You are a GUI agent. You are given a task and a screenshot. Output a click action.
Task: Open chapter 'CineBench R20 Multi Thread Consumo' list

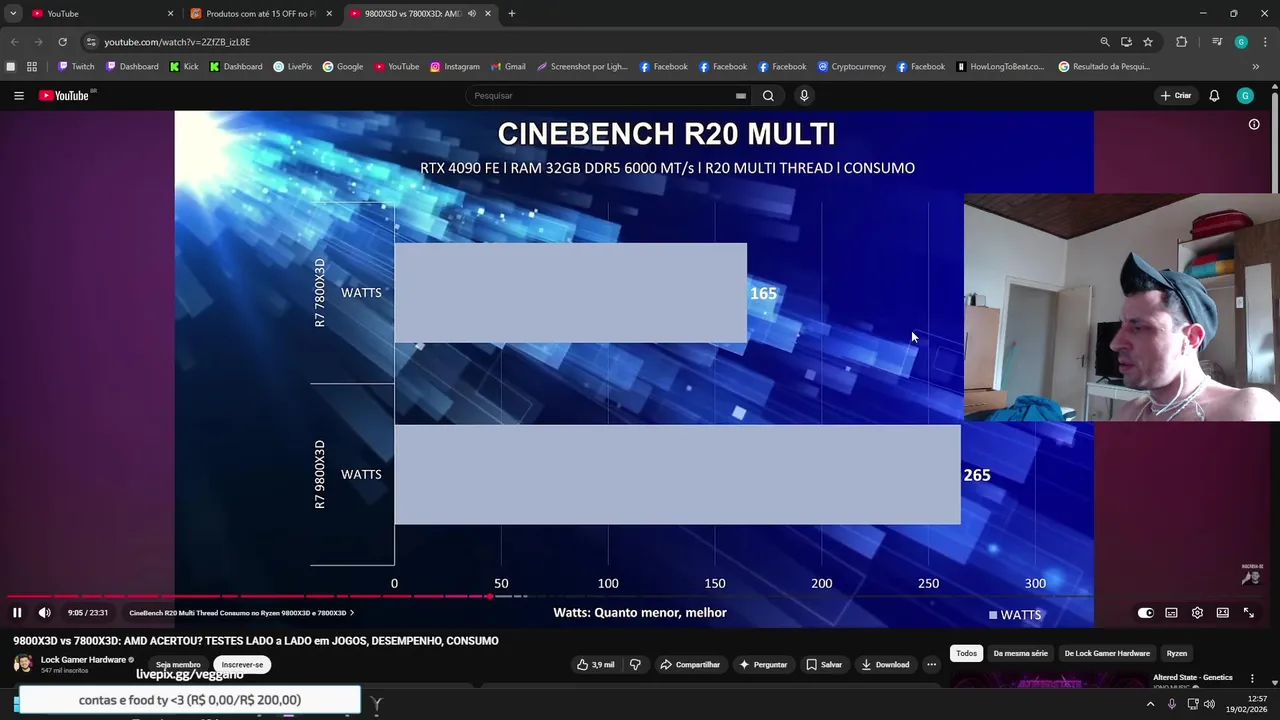pyautogui.click(x=241, y=613)
